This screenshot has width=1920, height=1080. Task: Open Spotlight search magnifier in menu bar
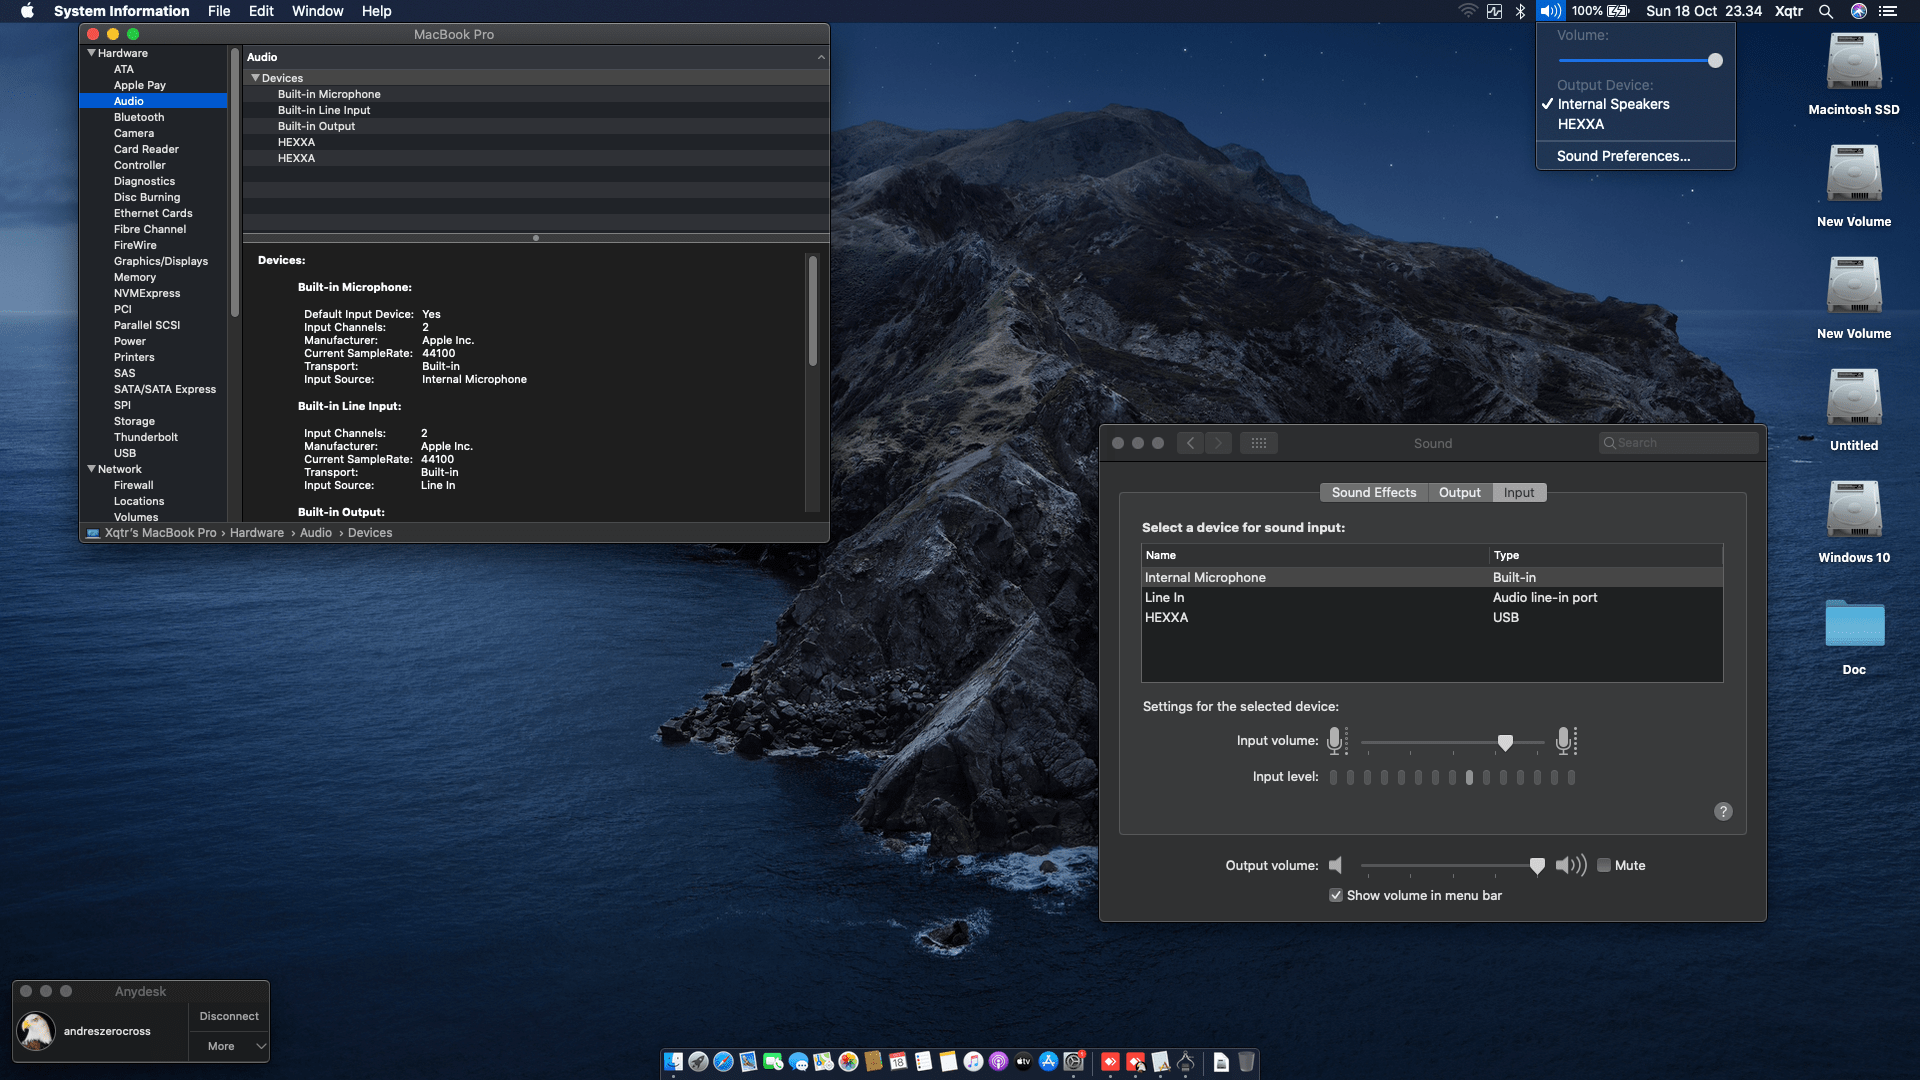click(1826, 11)
